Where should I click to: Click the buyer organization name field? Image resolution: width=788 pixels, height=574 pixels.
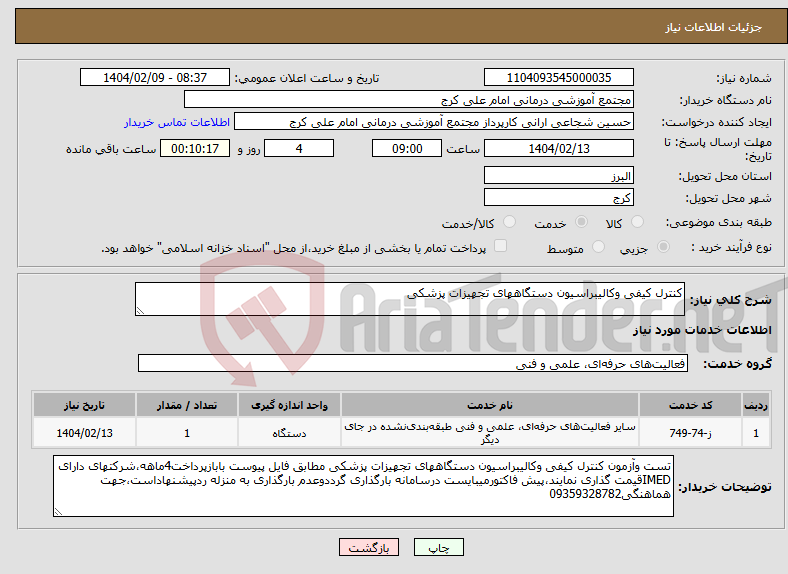point(409,100)
